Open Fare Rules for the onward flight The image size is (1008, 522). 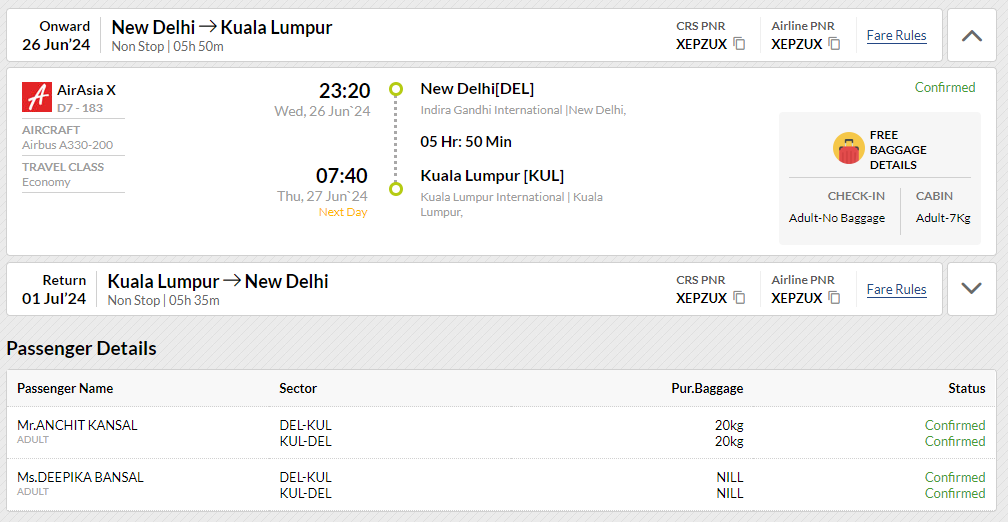click(896, 35)
